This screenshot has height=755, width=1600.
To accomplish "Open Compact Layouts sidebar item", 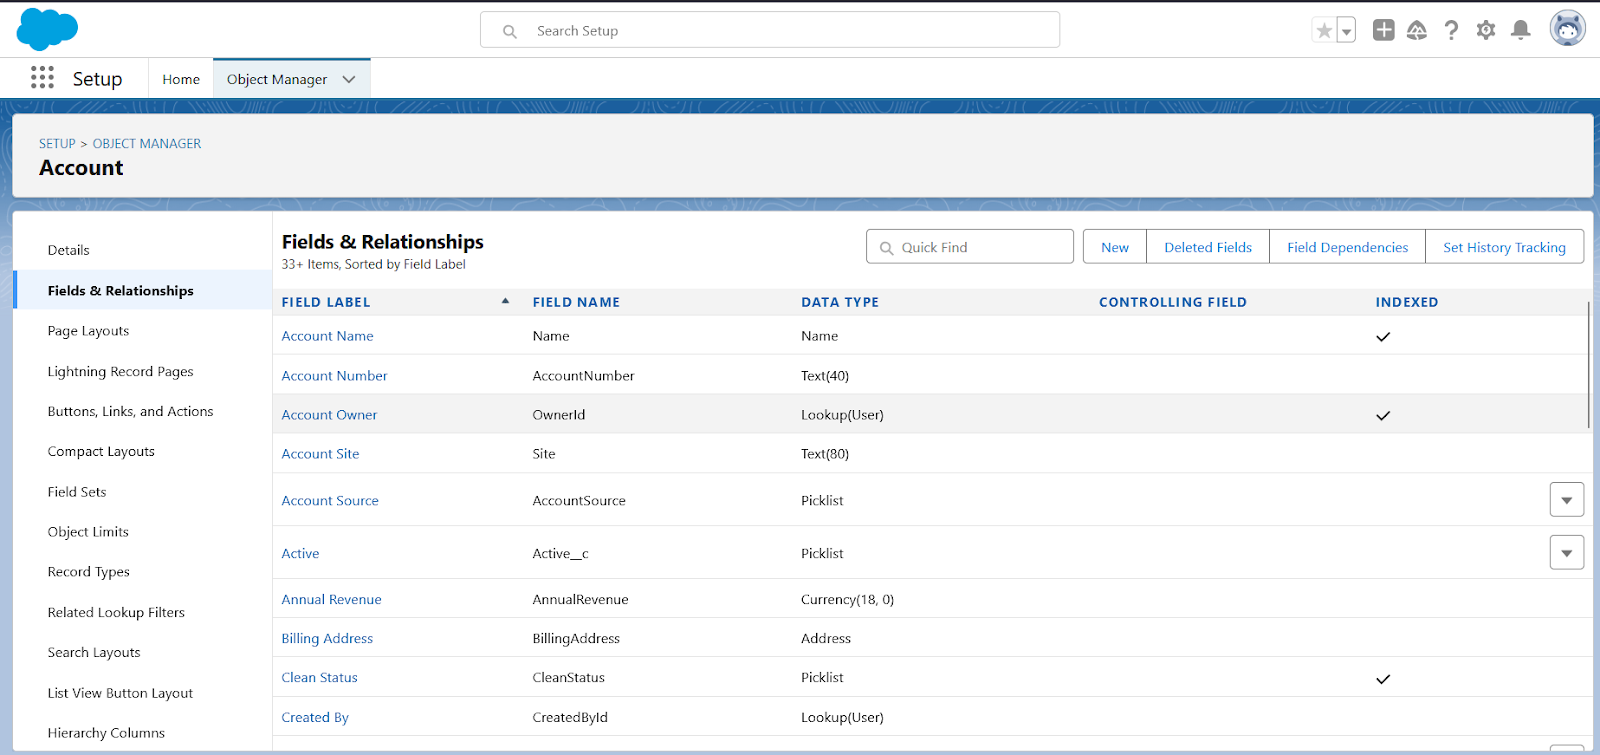I will point(143,451).
